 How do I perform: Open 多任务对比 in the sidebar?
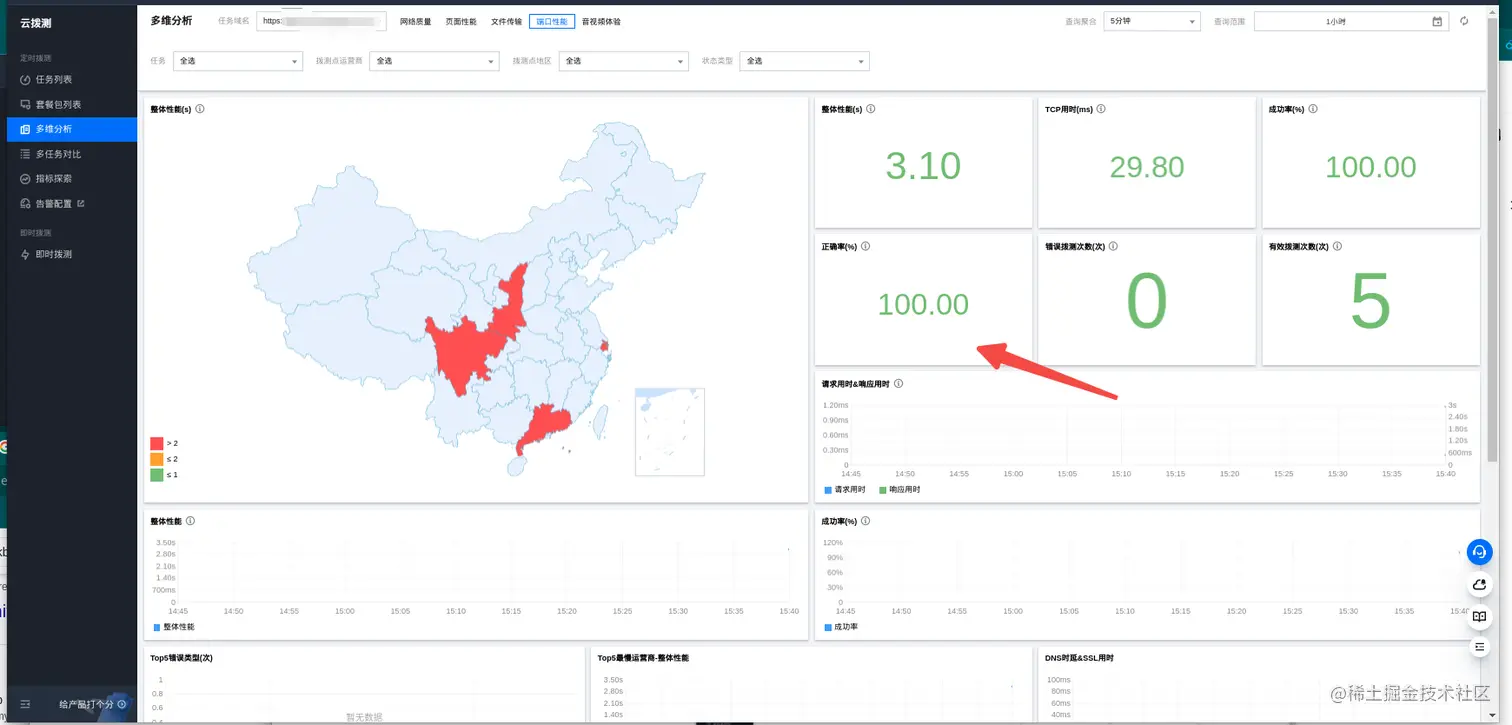[72, 154]
